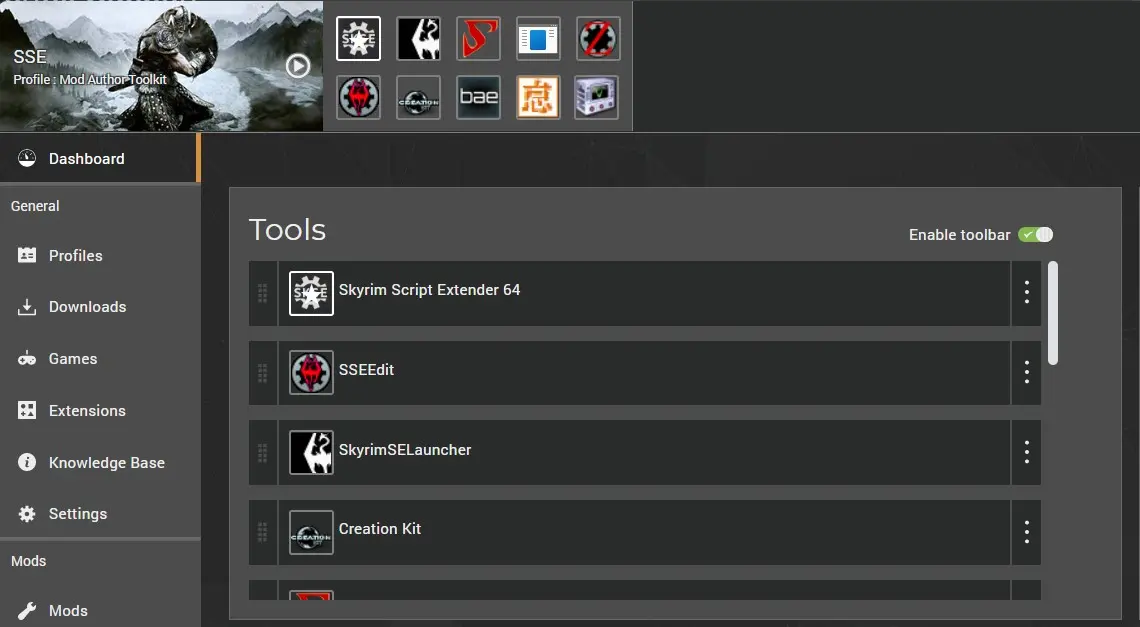The image size is (1140, 627).
Task: Select the 'SSEEdit' tool name text
Action: pyautogui.click(x=366, y=370)
